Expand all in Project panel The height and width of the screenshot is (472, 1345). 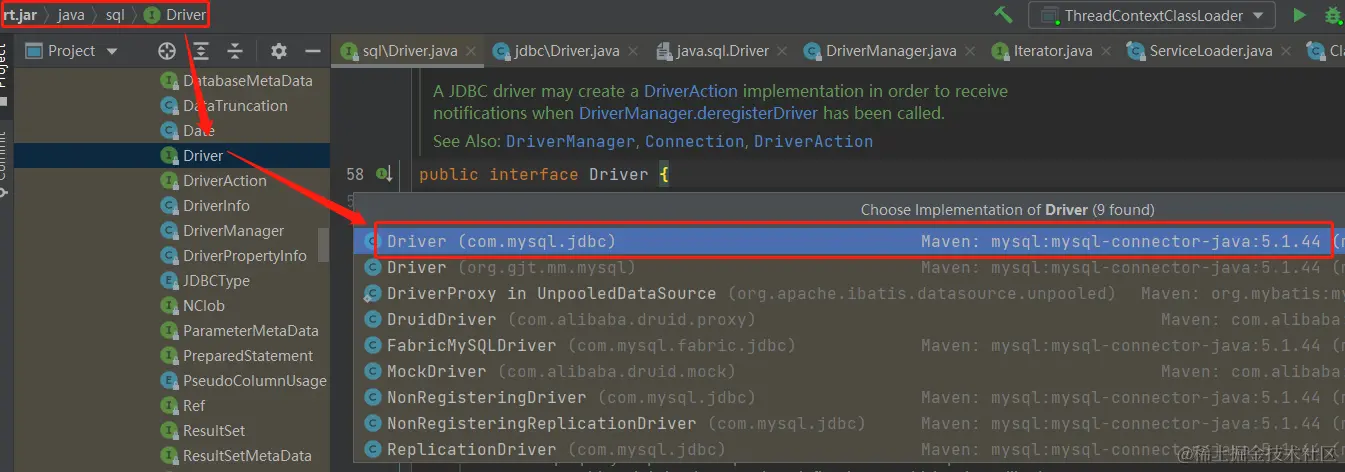(x=201, y=51)
